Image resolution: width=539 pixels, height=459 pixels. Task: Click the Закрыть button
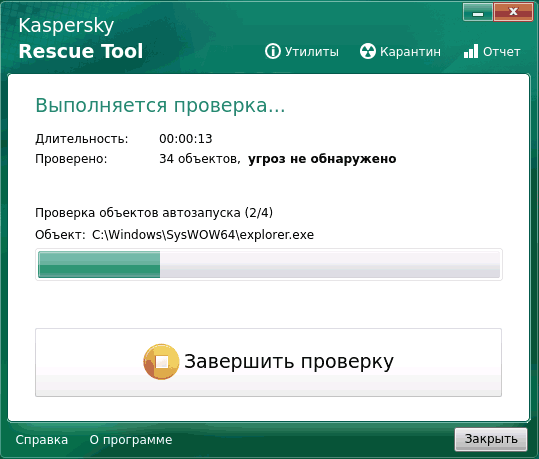coord(491,439)
